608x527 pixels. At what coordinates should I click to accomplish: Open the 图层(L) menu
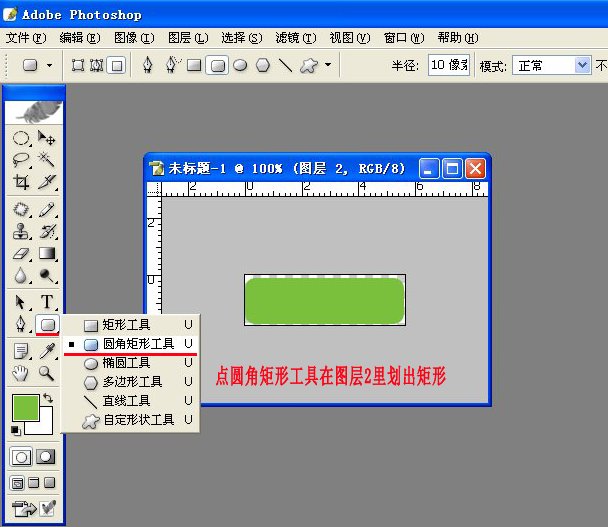click(x=188, y=38)
